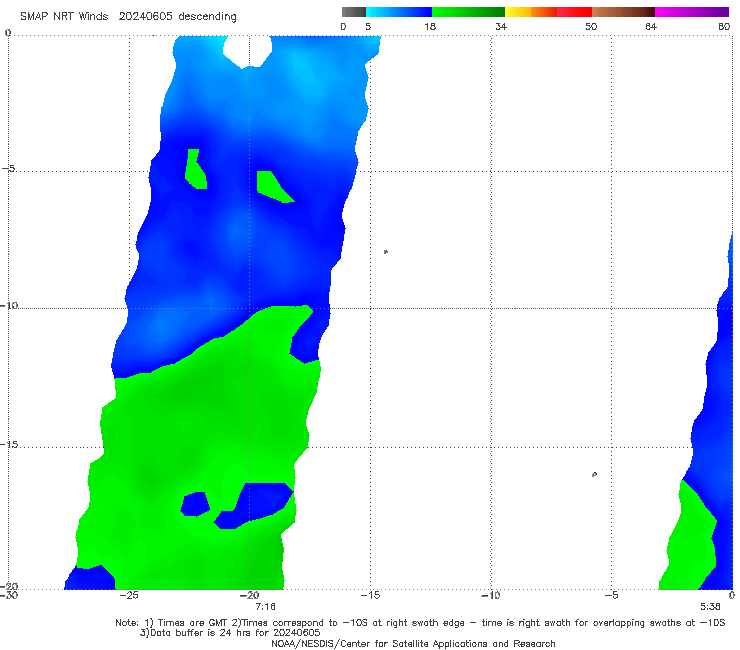740x650 pixels.
Task: Select the brown color bar segment
Action: coord(623,12)
